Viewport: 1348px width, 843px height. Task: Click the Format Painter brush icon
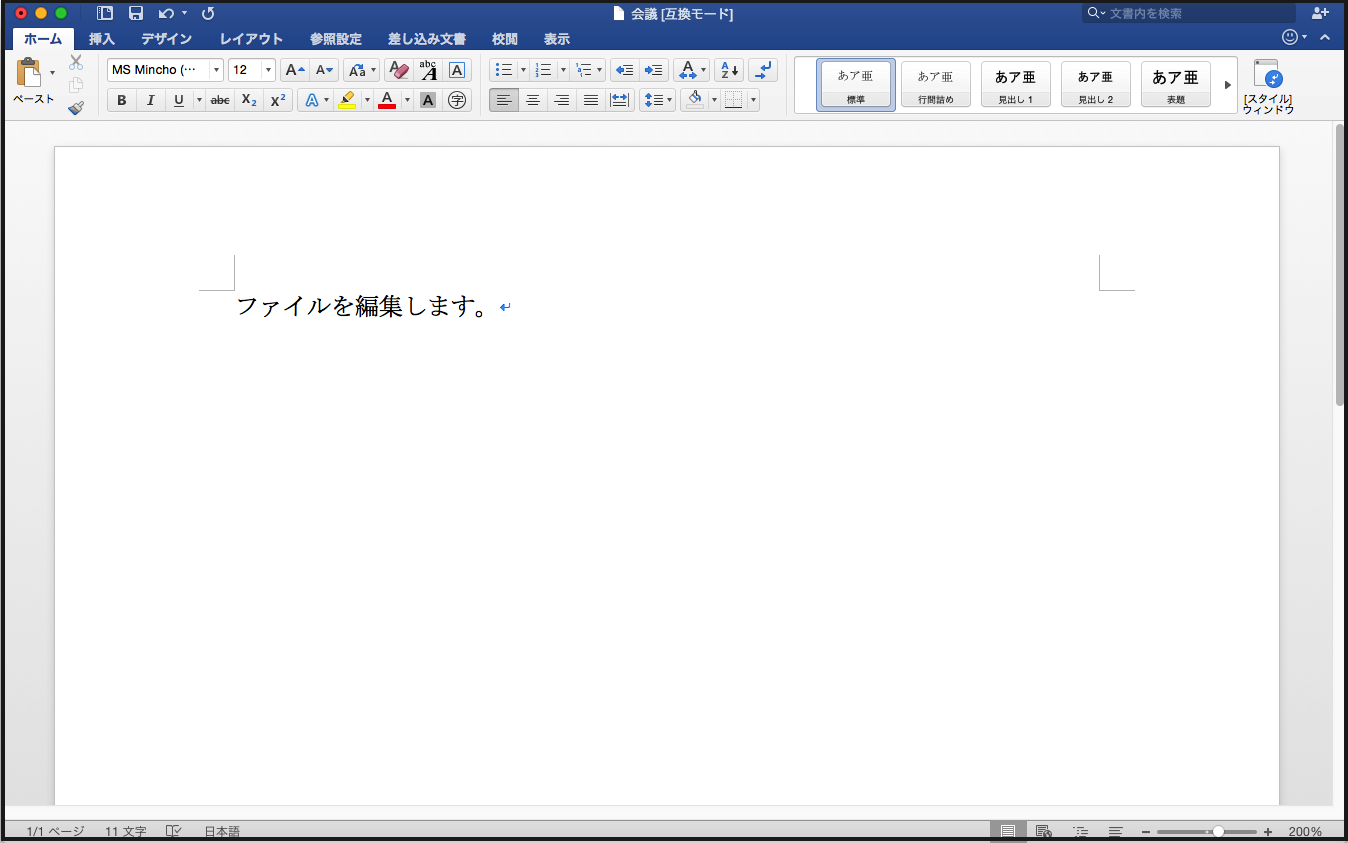76,107
